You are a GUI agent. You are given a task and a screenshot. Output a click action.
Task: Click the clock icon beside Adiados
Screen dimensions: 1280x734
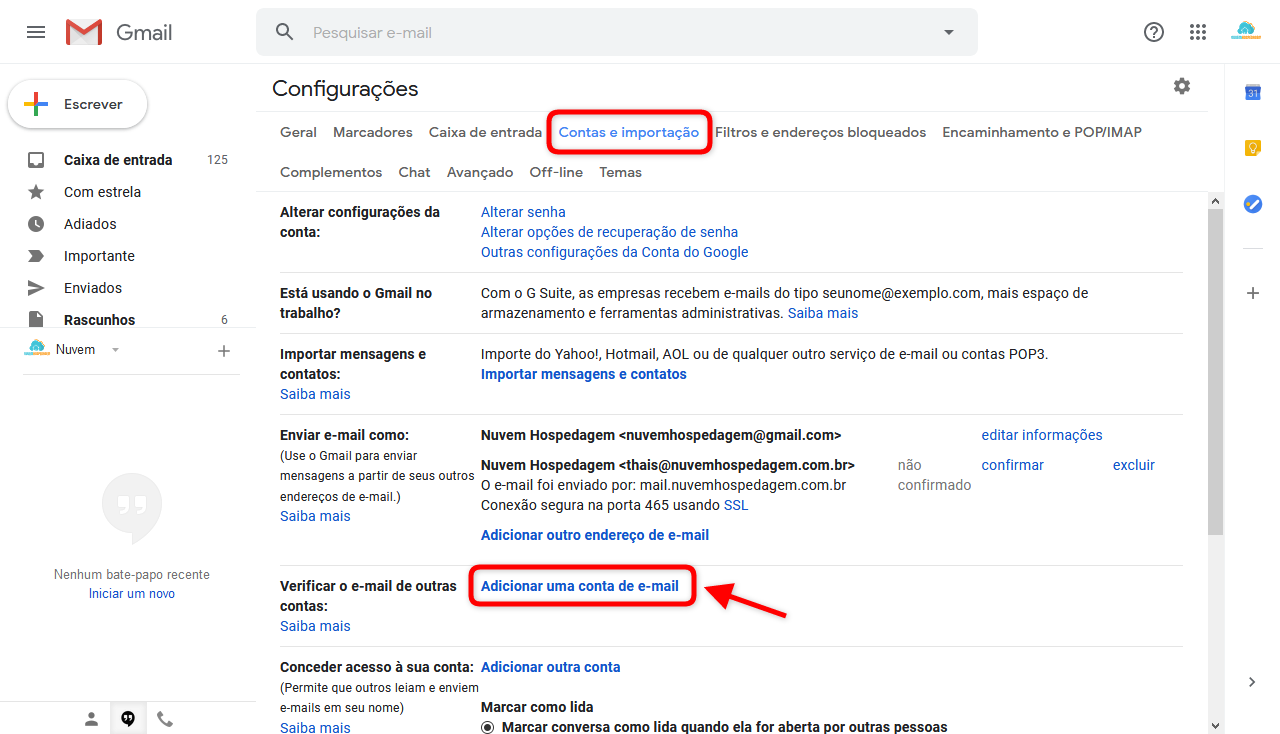(x=36, y=224)
